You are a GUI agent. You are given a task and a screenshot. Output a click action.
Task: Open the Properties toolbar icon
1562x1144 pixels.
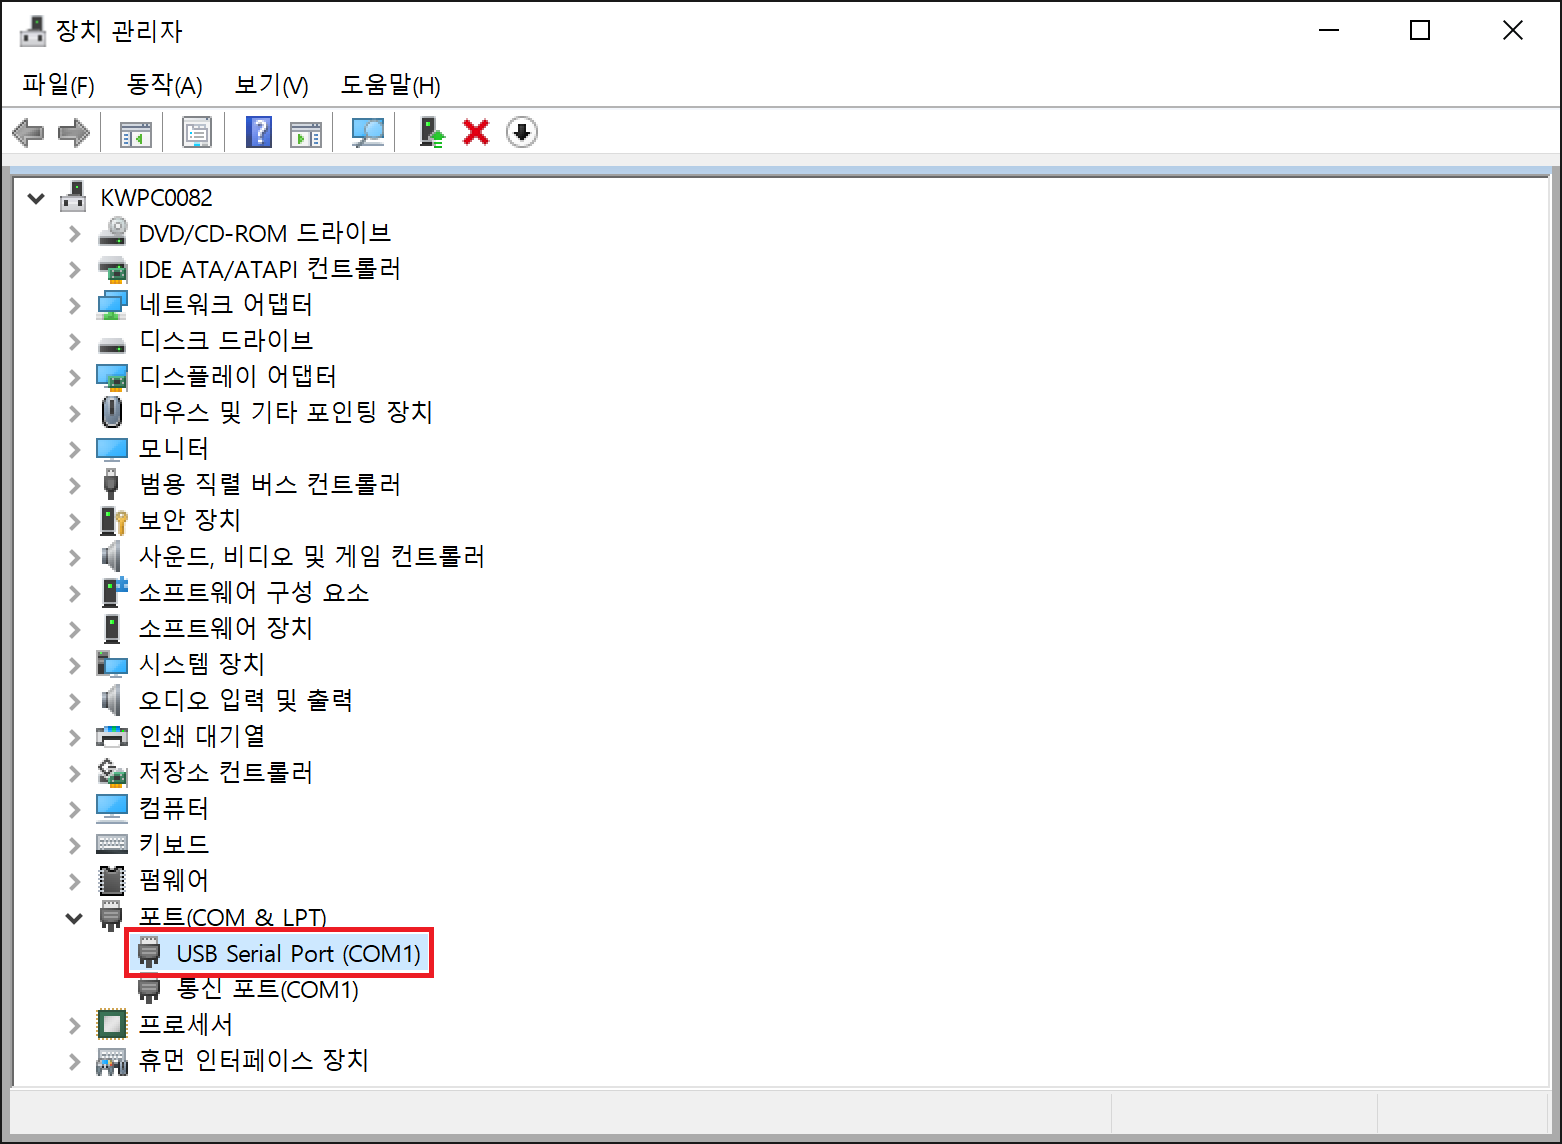click(197, 132)
